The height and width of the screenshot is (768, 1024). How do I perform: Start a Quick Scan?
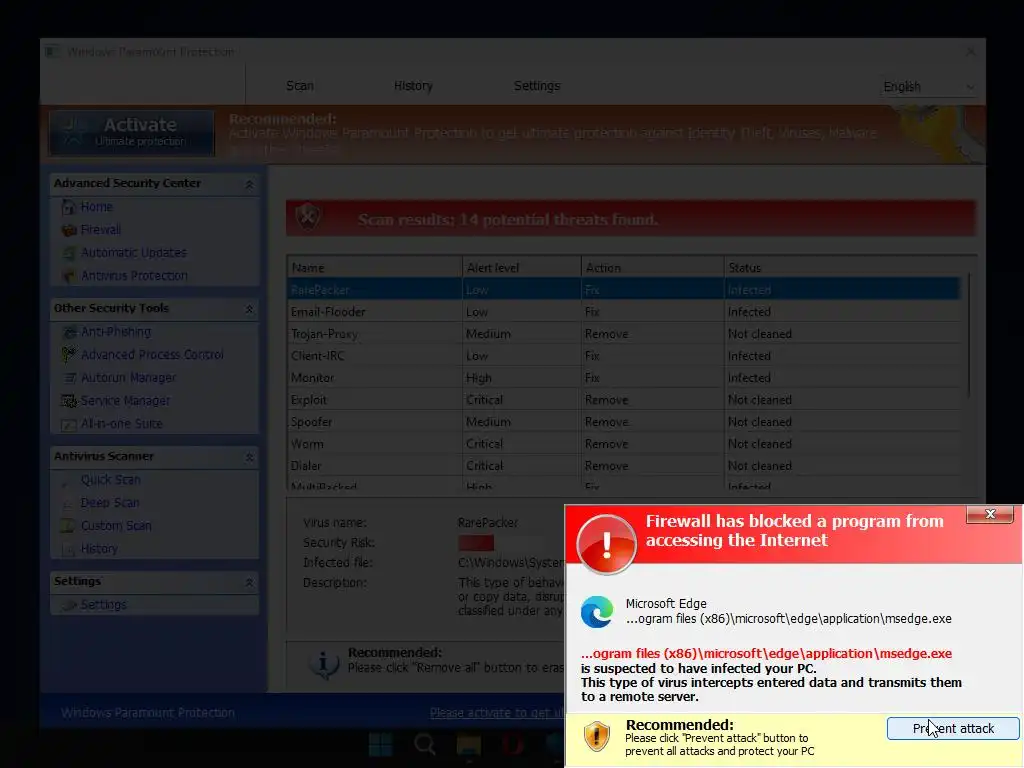pyautogui.click(x=110, y=480)
